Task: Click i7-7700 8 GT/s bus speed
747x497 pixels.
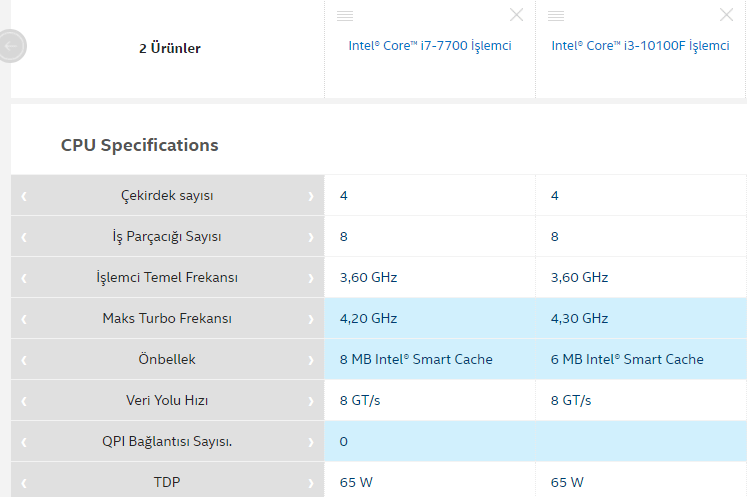Action: point(360,400)
